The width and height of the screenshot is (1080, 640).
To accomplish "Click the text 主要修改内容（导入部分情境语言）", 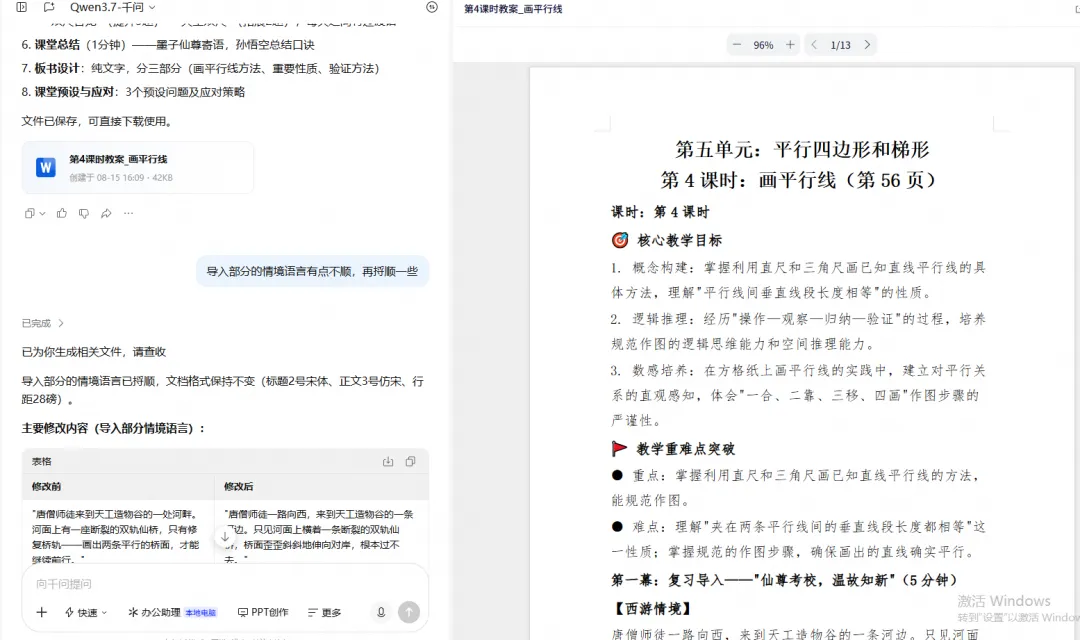I will [114, 429].
